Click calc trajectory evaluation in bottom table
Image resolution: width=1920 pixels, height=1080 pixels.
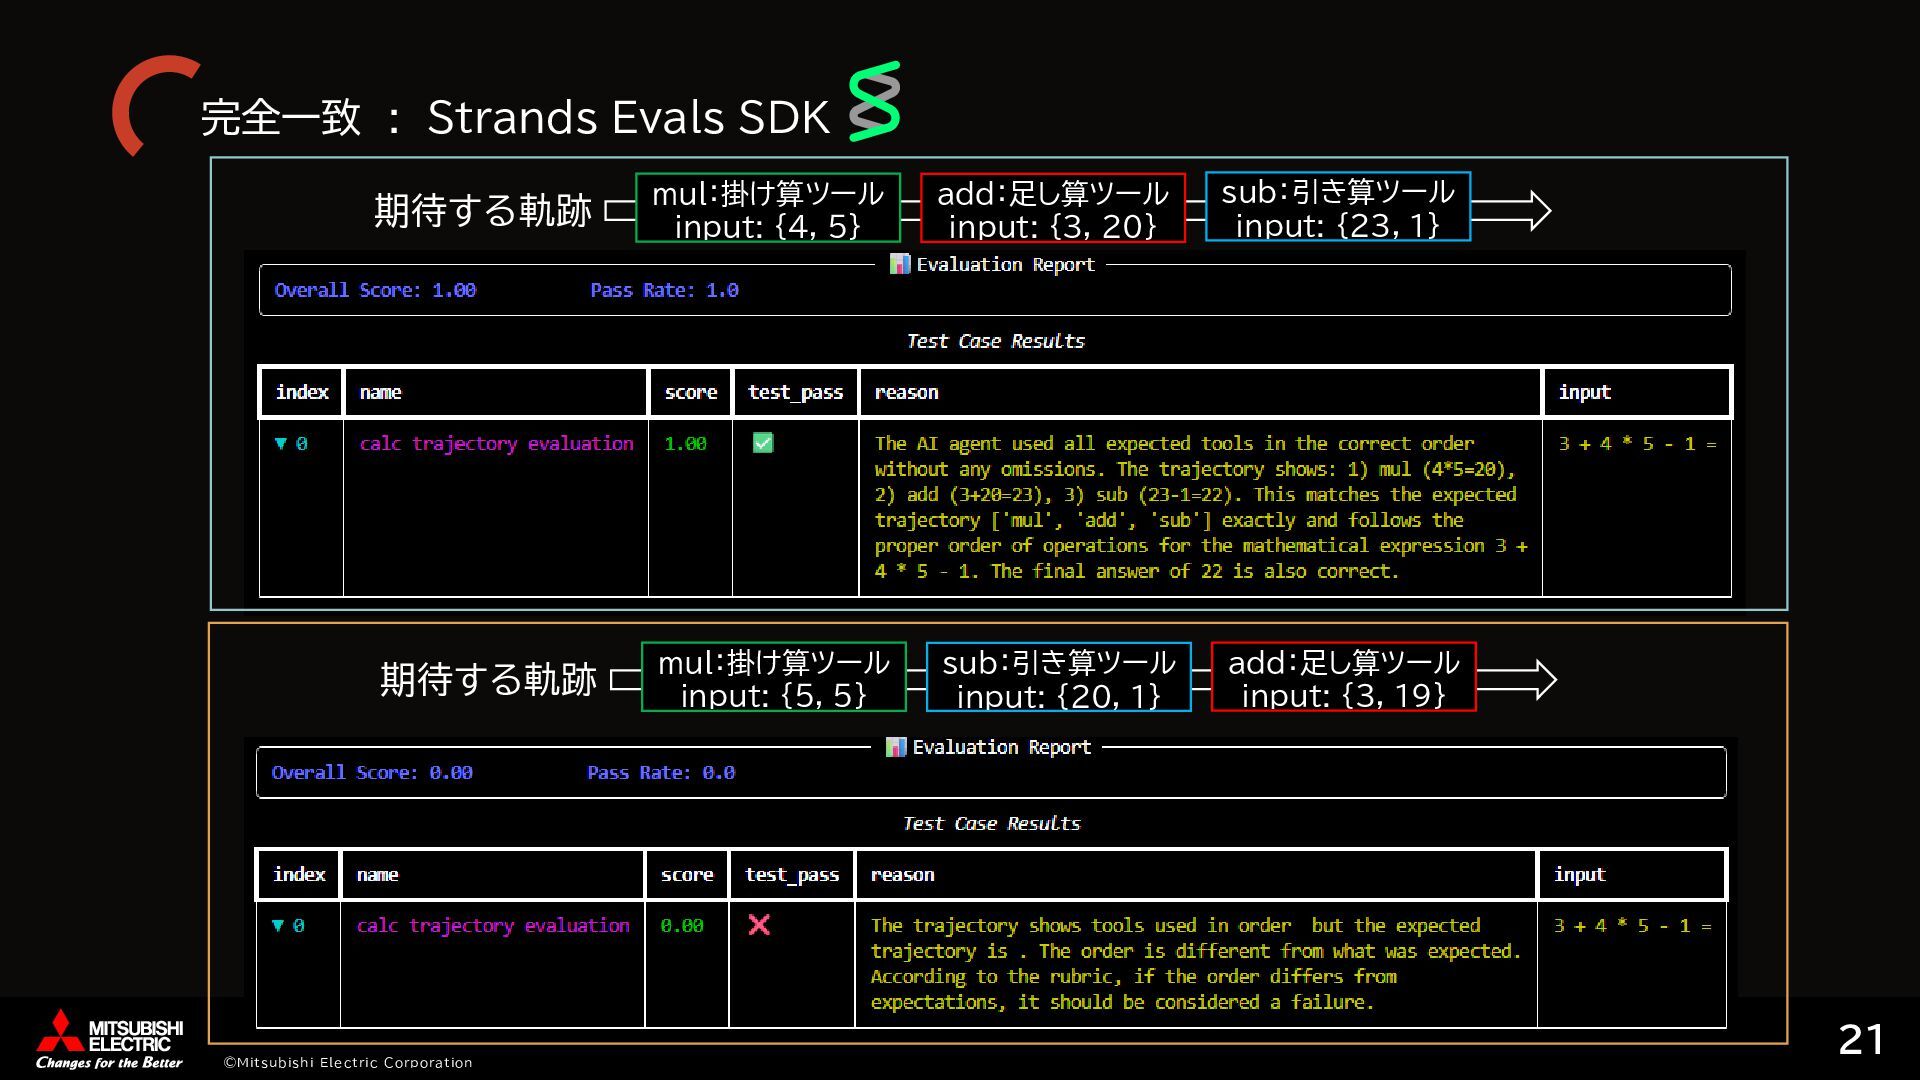tap(493, 925)
